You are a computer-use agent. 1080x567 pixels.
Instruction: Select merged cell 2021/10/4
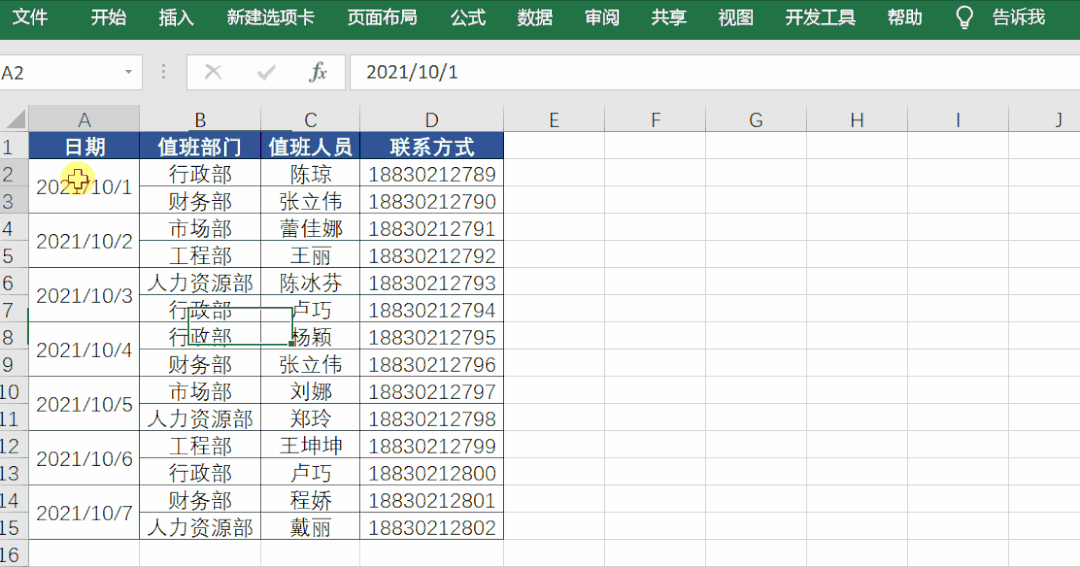(x=84, y=350)
